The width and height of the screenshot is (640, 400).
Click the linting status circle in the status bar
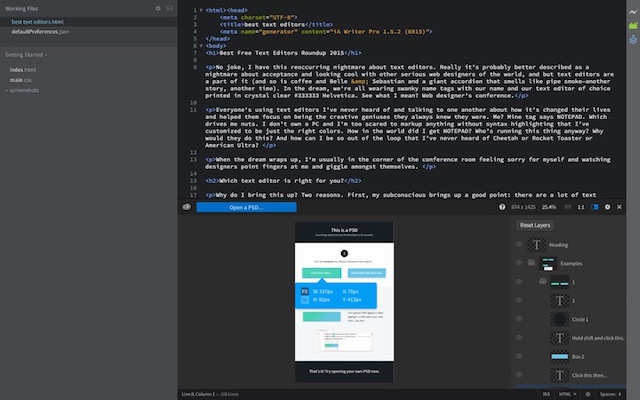tap(588, 394)
